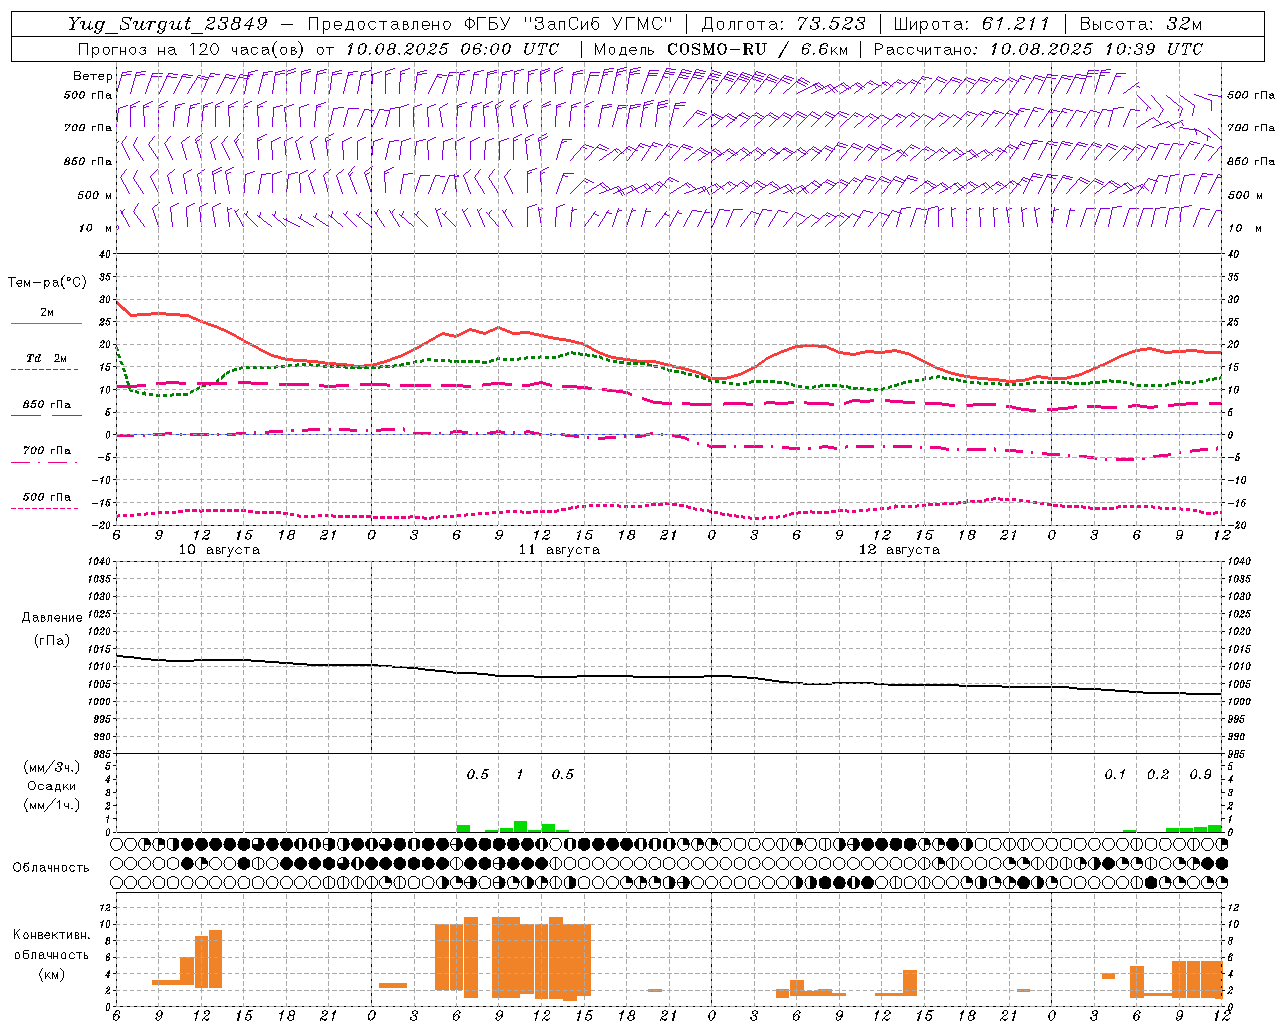The height and width of the screenshot is (1024, 1280).
Task: Click the pink dash-dot legend line under '700 гПа'
Action: (x=44, y=462)
